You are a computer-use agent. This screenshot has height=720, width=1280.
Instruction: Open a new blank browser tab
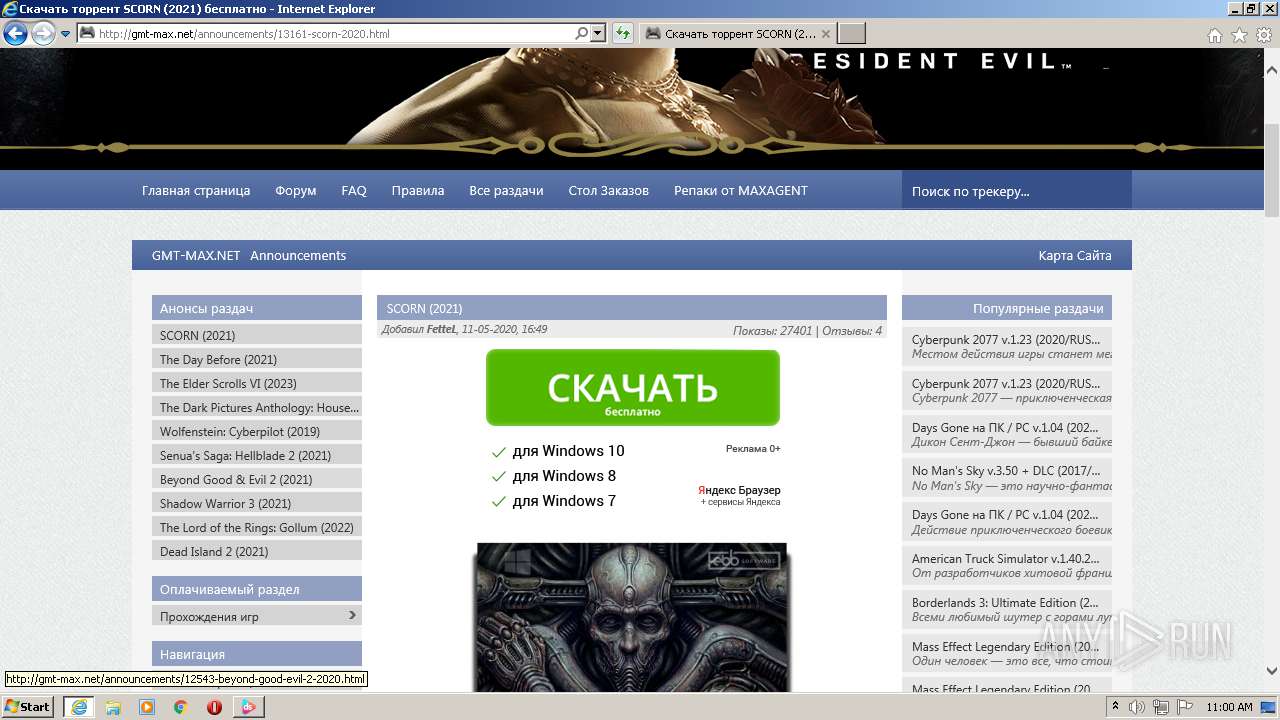[851, 33]
